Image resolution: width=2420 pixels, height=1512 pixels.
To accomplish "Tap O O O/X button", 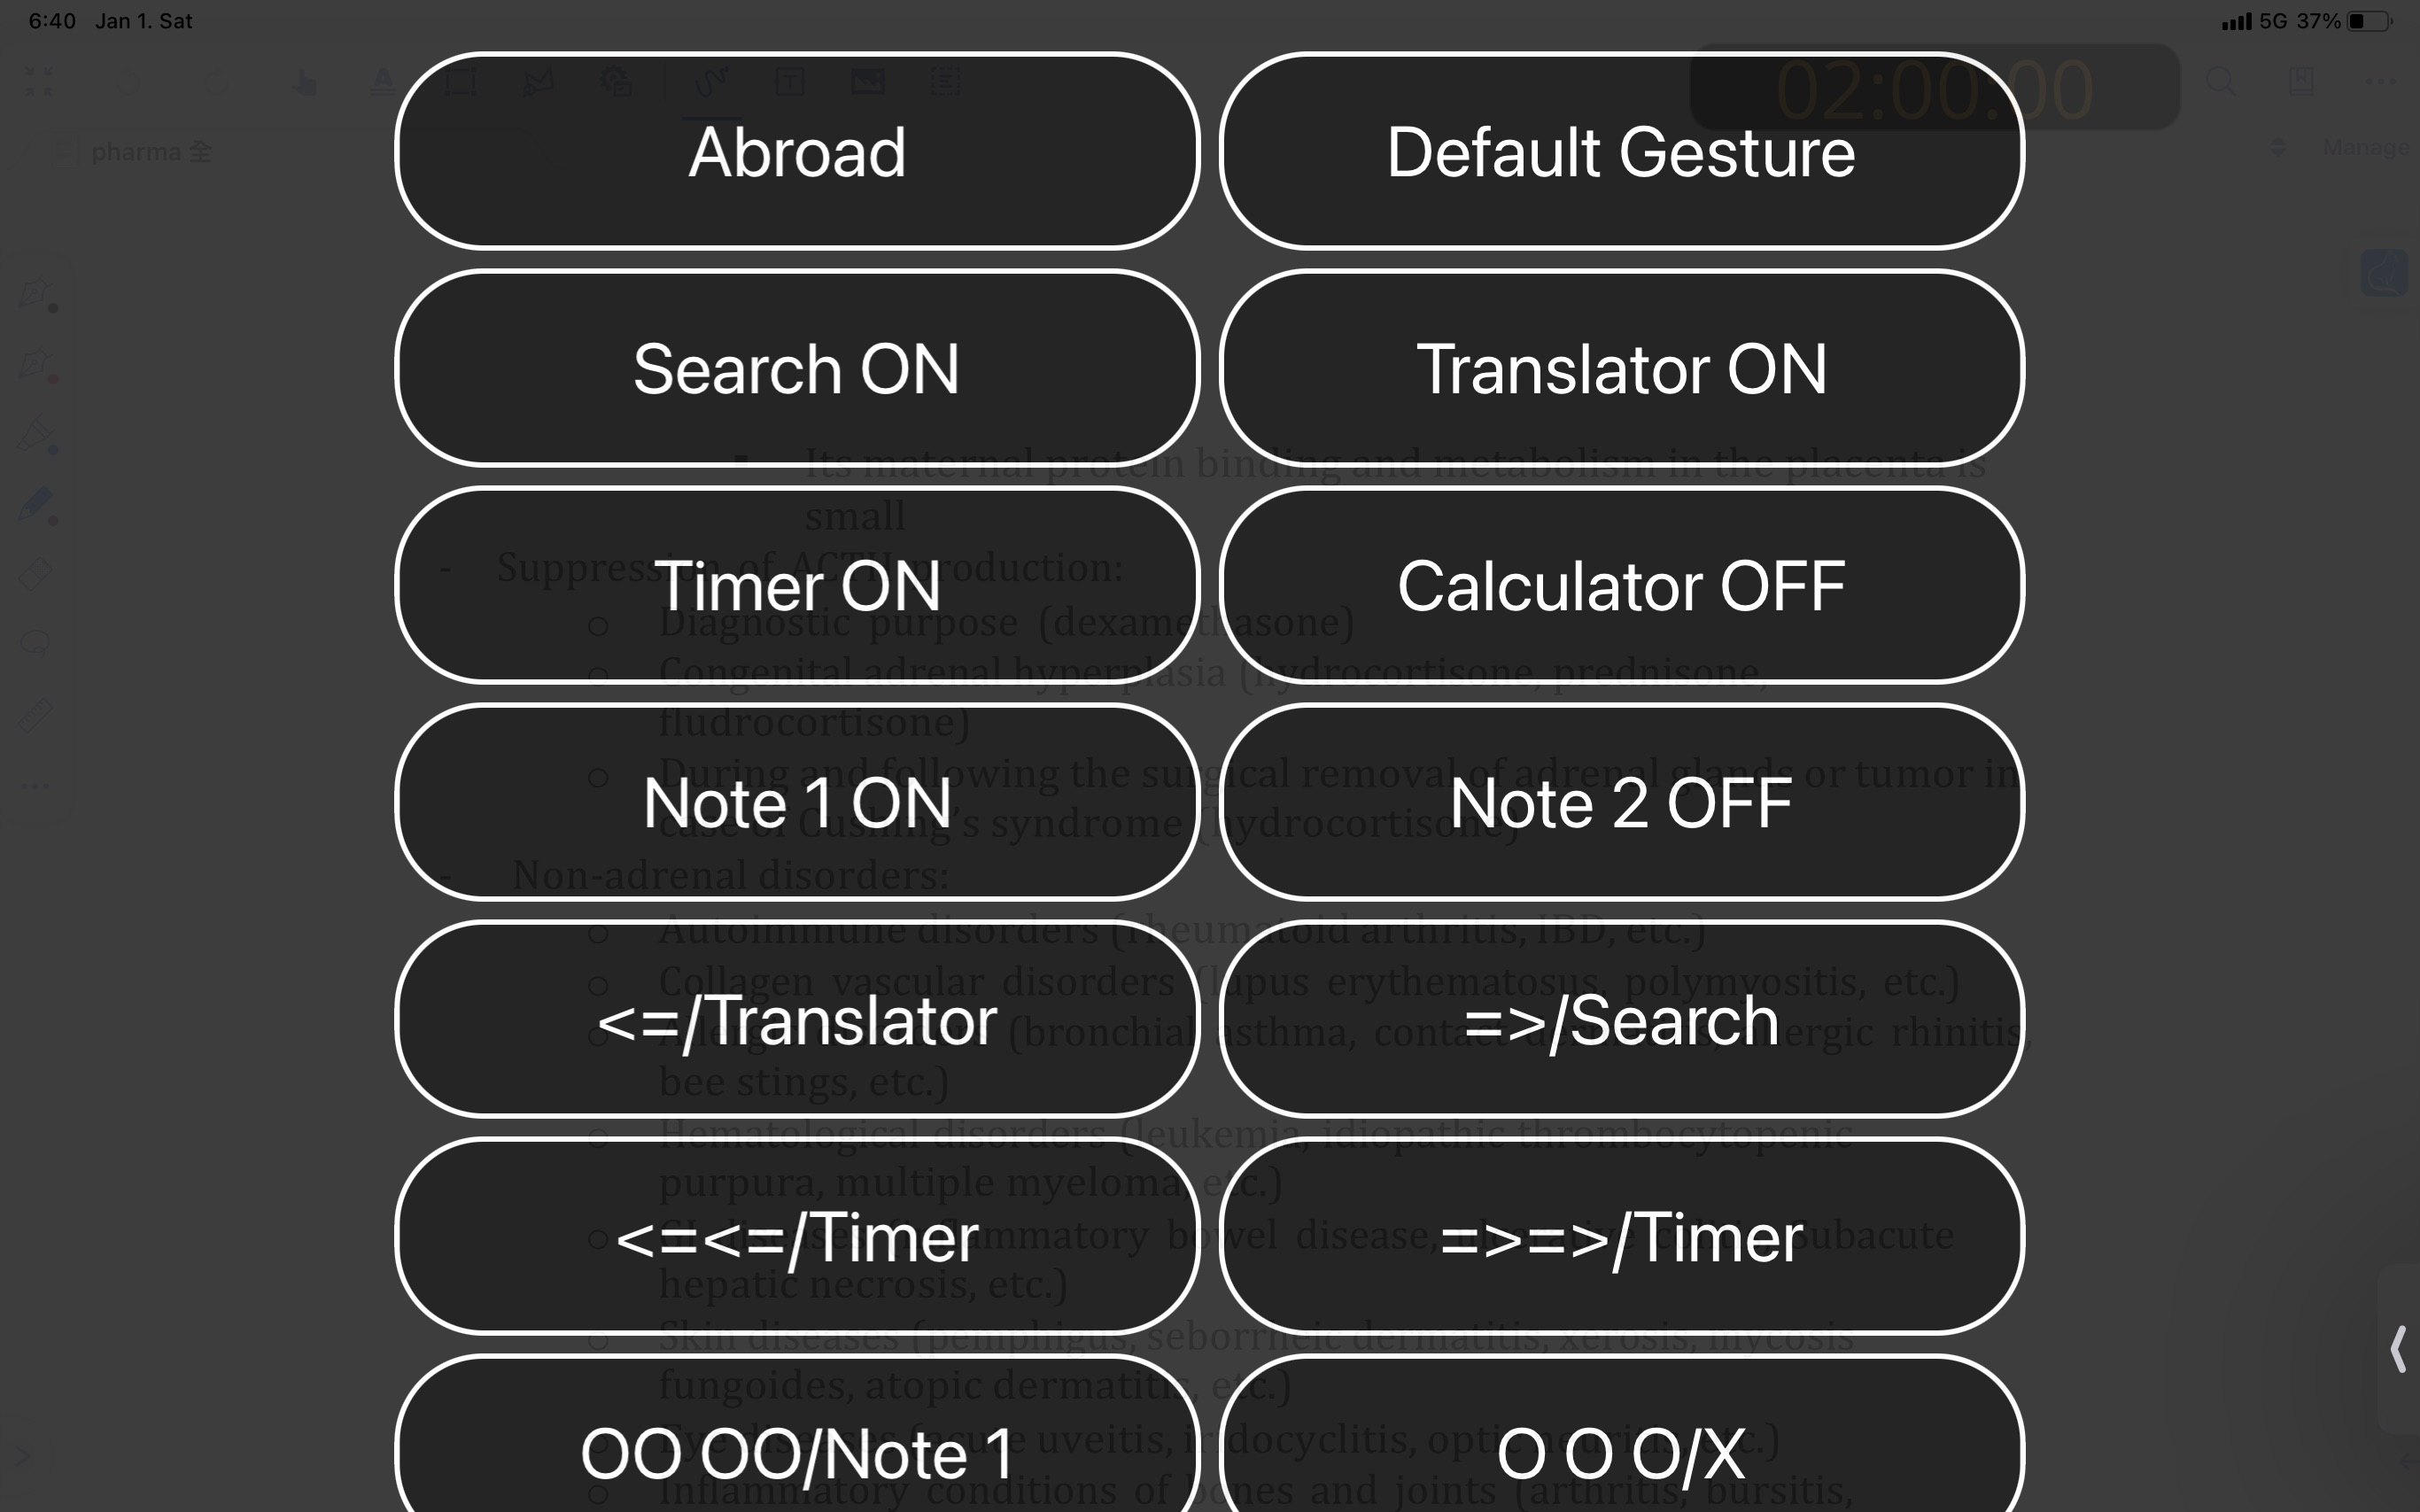I will coord(1619,1451).
